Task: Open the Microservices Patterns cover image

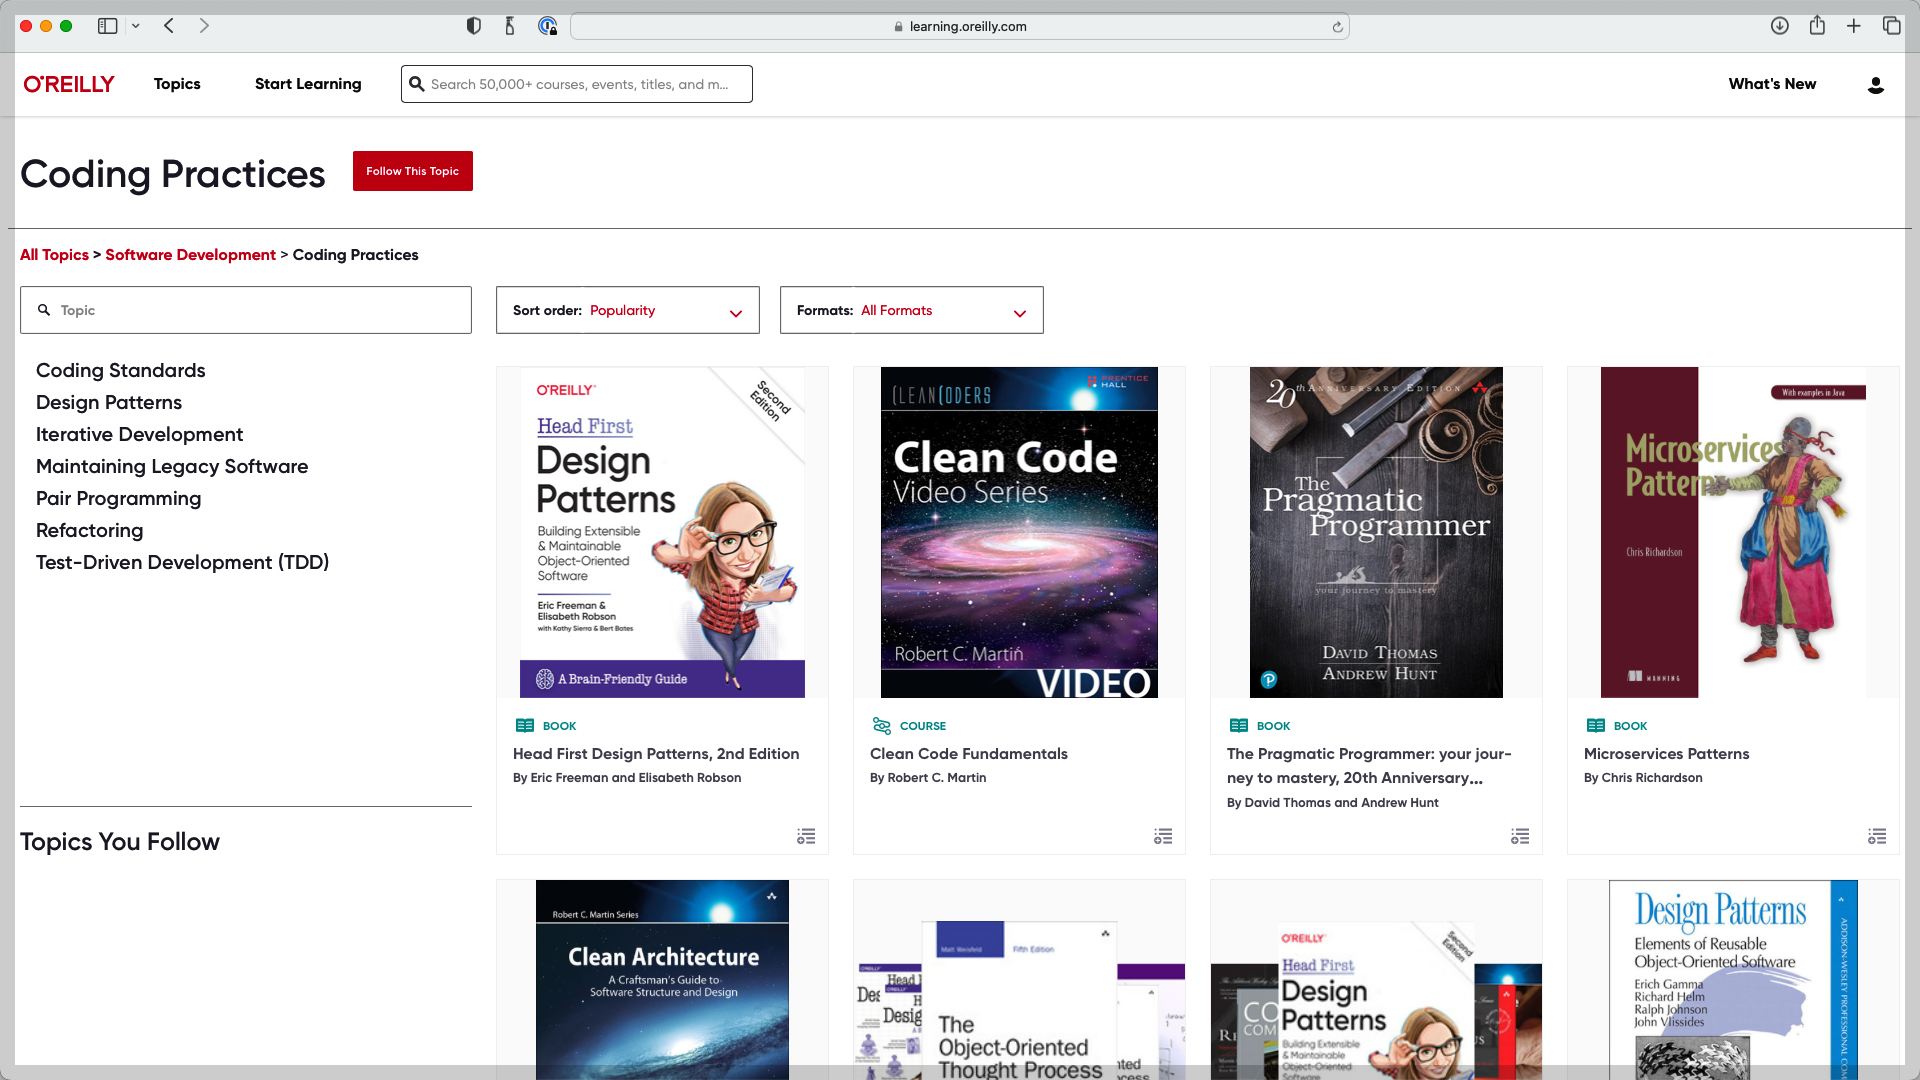Action: (x=1733, y=532)
